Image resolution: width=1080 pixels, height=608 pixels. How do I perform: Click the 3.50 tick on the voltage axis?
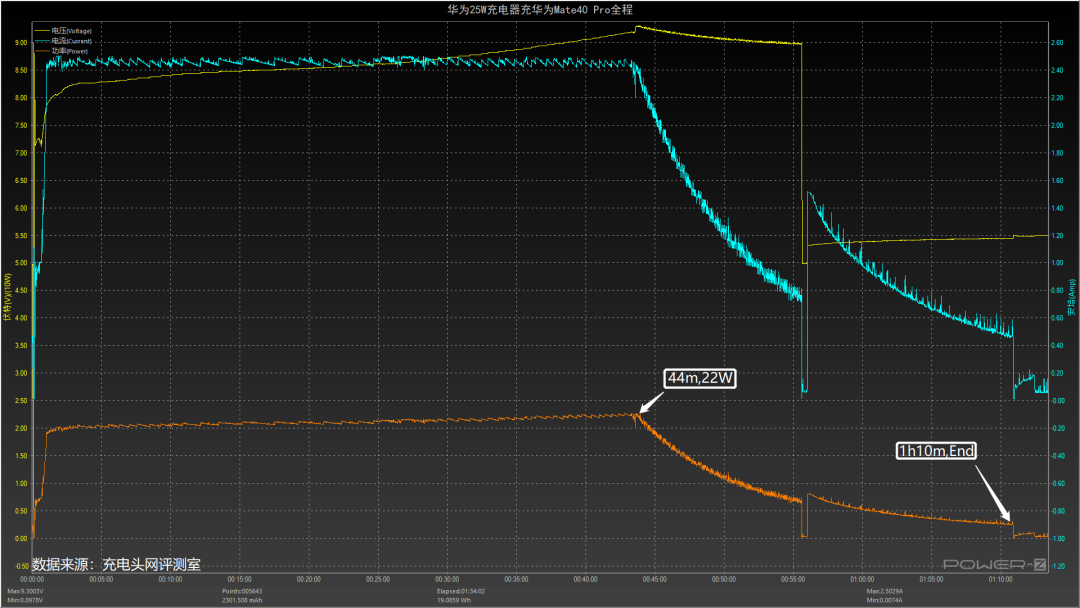click(x=21, y=346)
